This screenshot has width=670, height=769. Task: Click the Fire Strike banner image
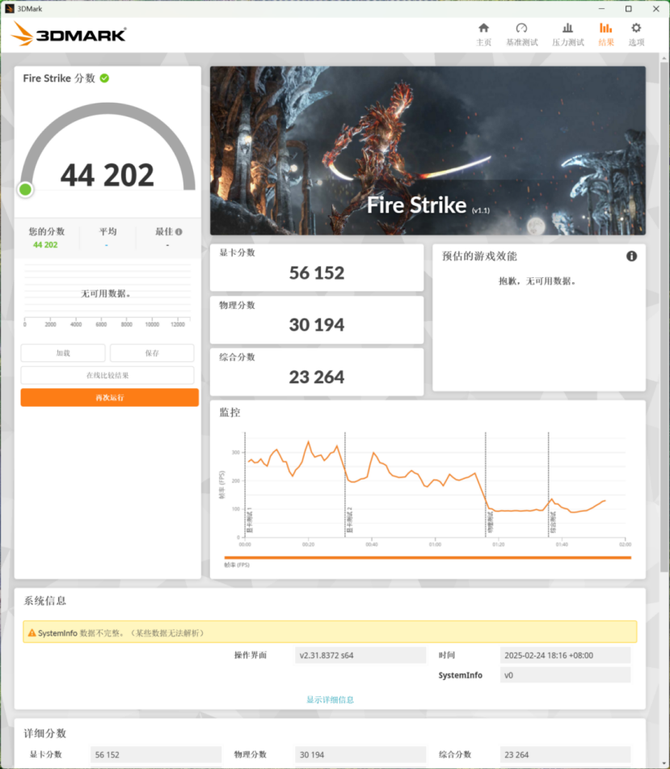pos(428,151)
